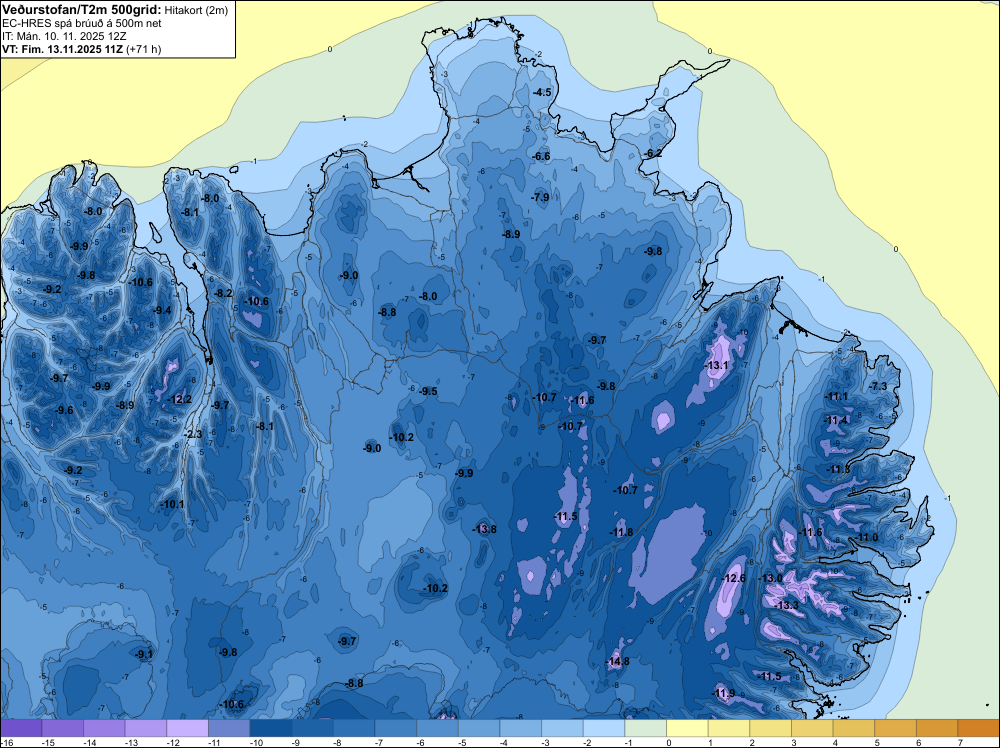Image resolution: width=1000 pixels, height=748 pixels.
Task: Click the temperature value -13.1 on the map
Action: [x=717, y=365]
